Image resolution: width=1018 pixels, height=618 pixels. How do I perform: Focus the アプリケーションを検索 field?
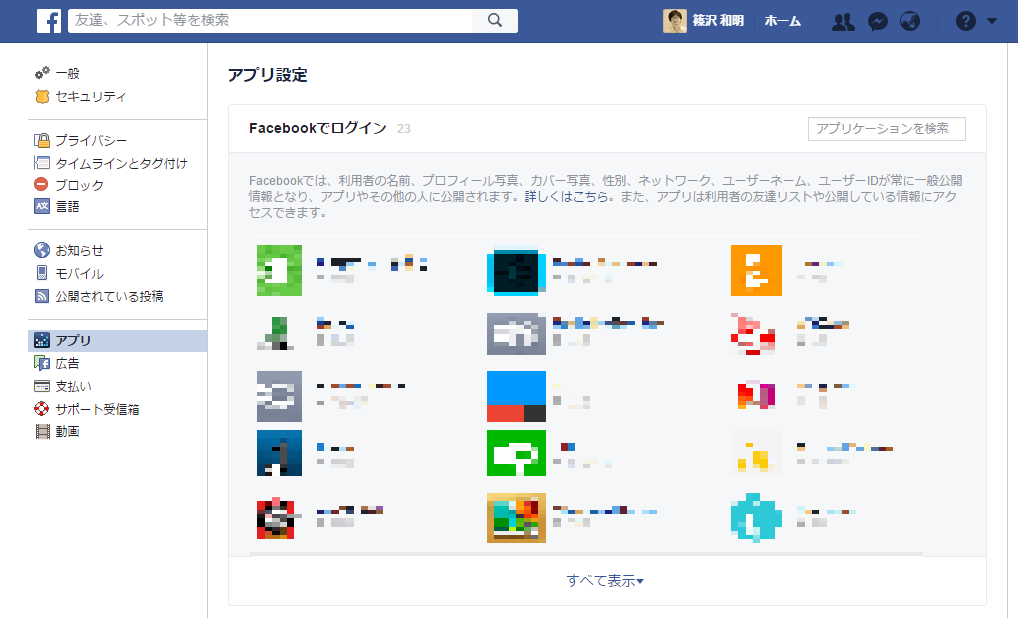(886, 129)
